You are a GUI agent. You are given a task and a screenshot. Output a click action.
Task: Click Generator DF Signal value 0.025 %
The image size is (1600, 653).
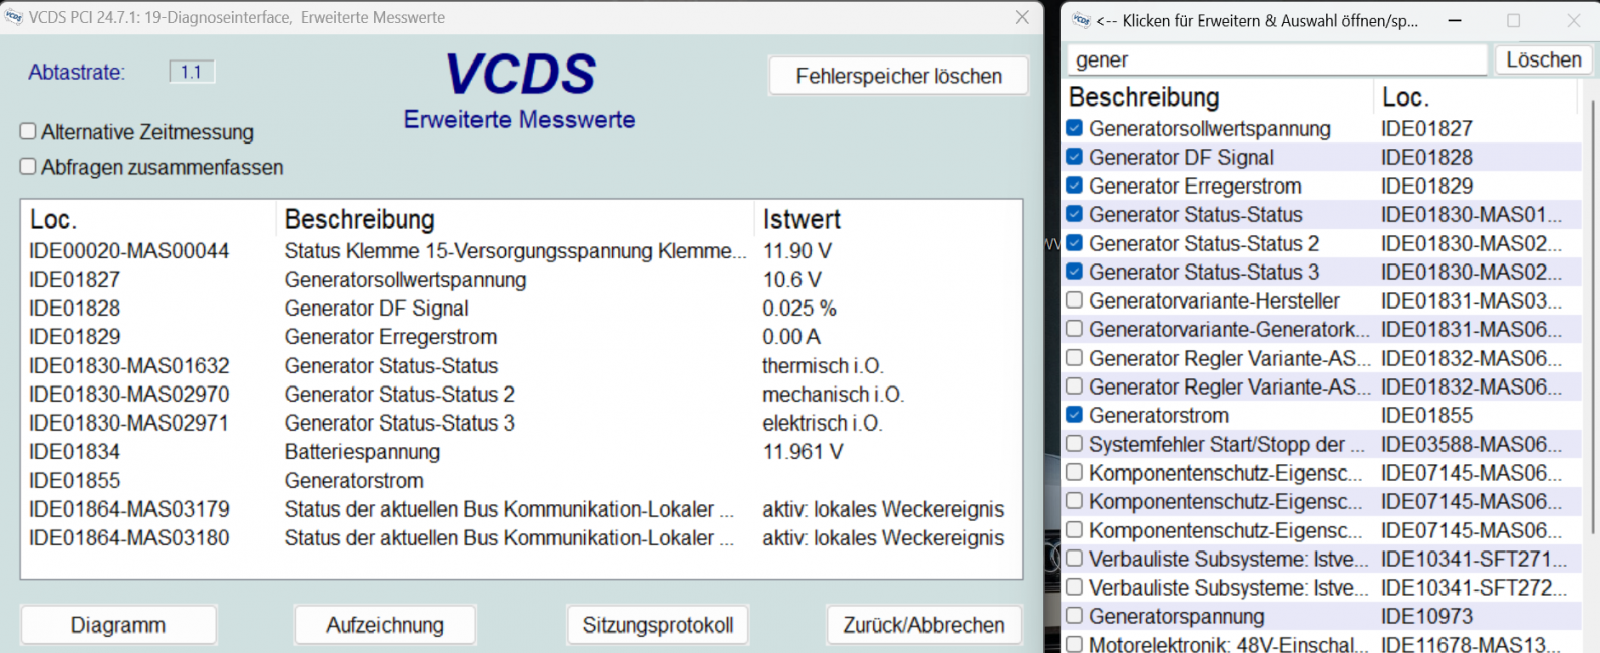800,308
